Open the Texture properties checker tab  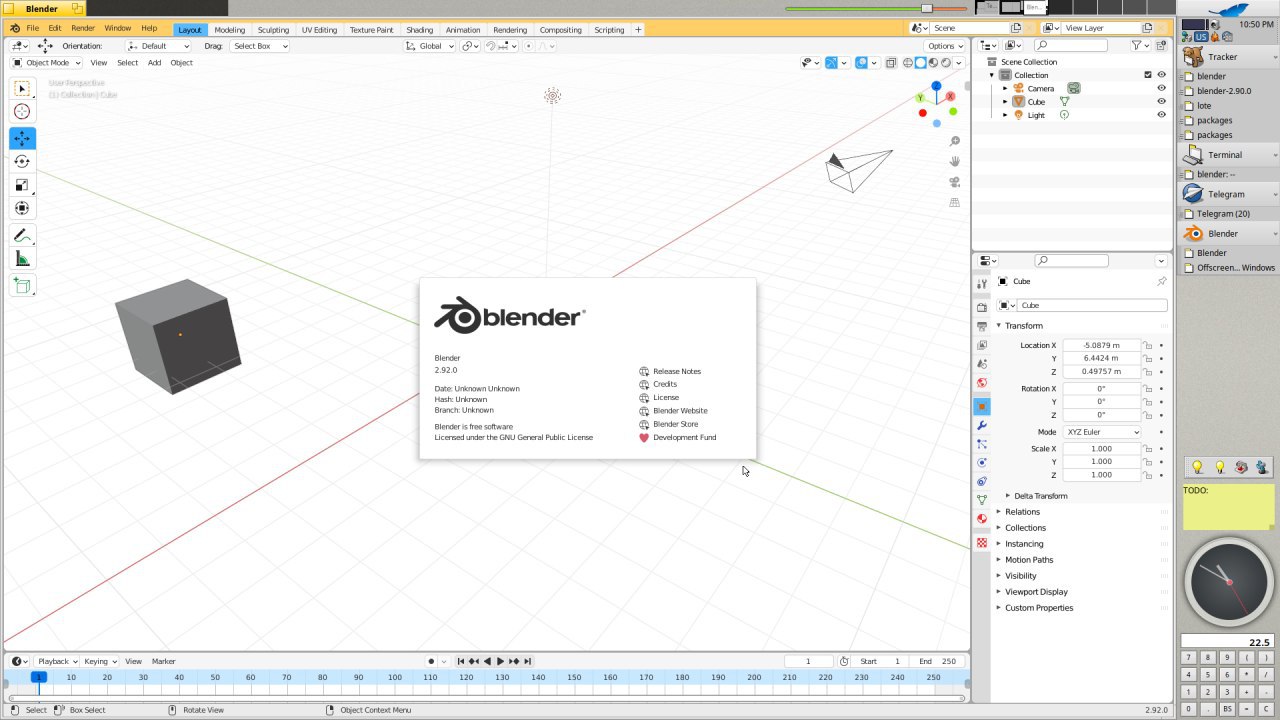(982, 542)
